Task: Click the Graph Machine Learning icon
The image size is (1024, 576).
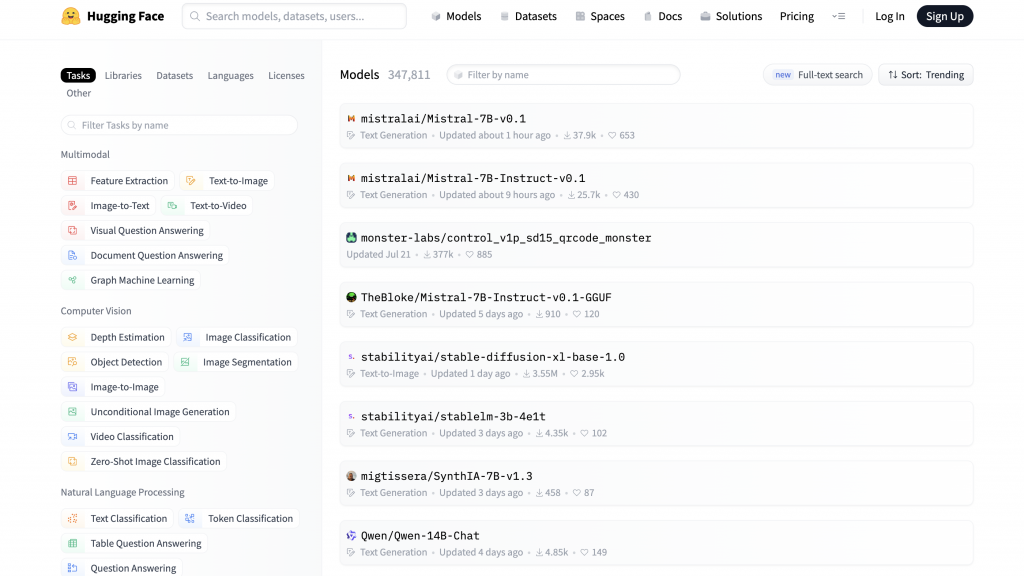Action: point(72,280)
